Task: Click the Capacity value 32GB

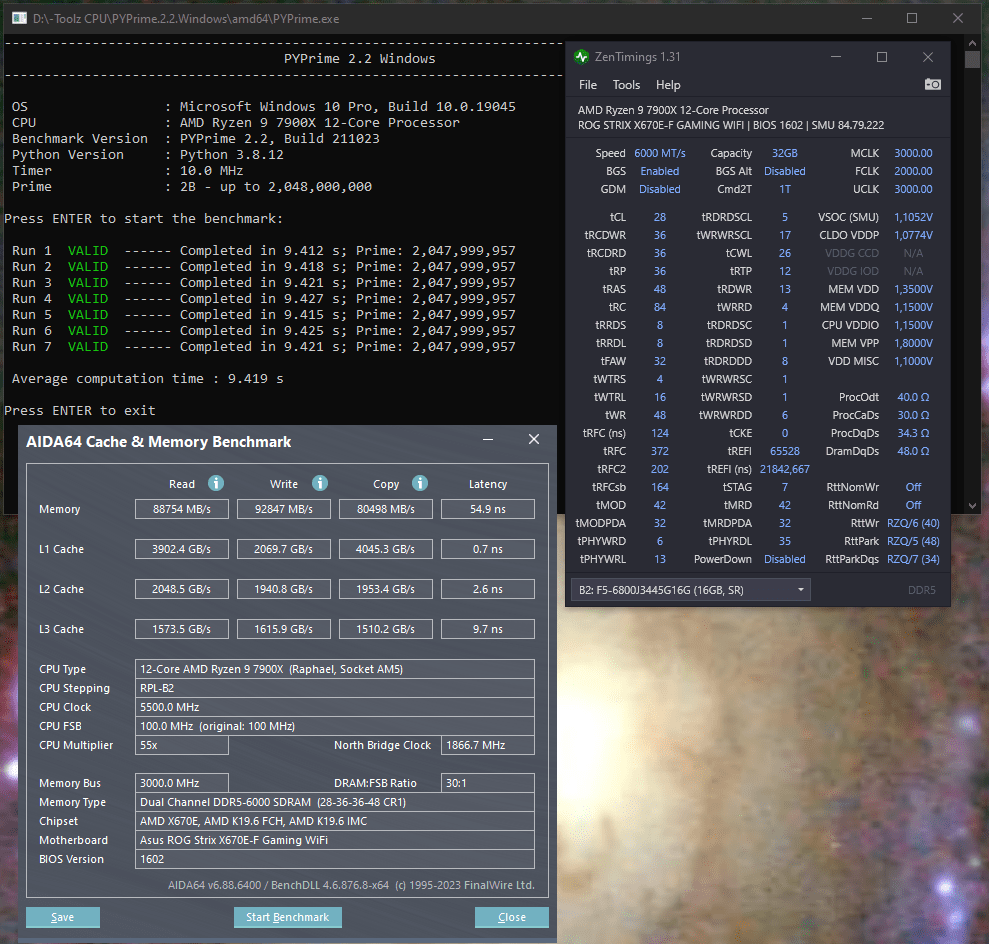Action: click(x=785, y=153)
